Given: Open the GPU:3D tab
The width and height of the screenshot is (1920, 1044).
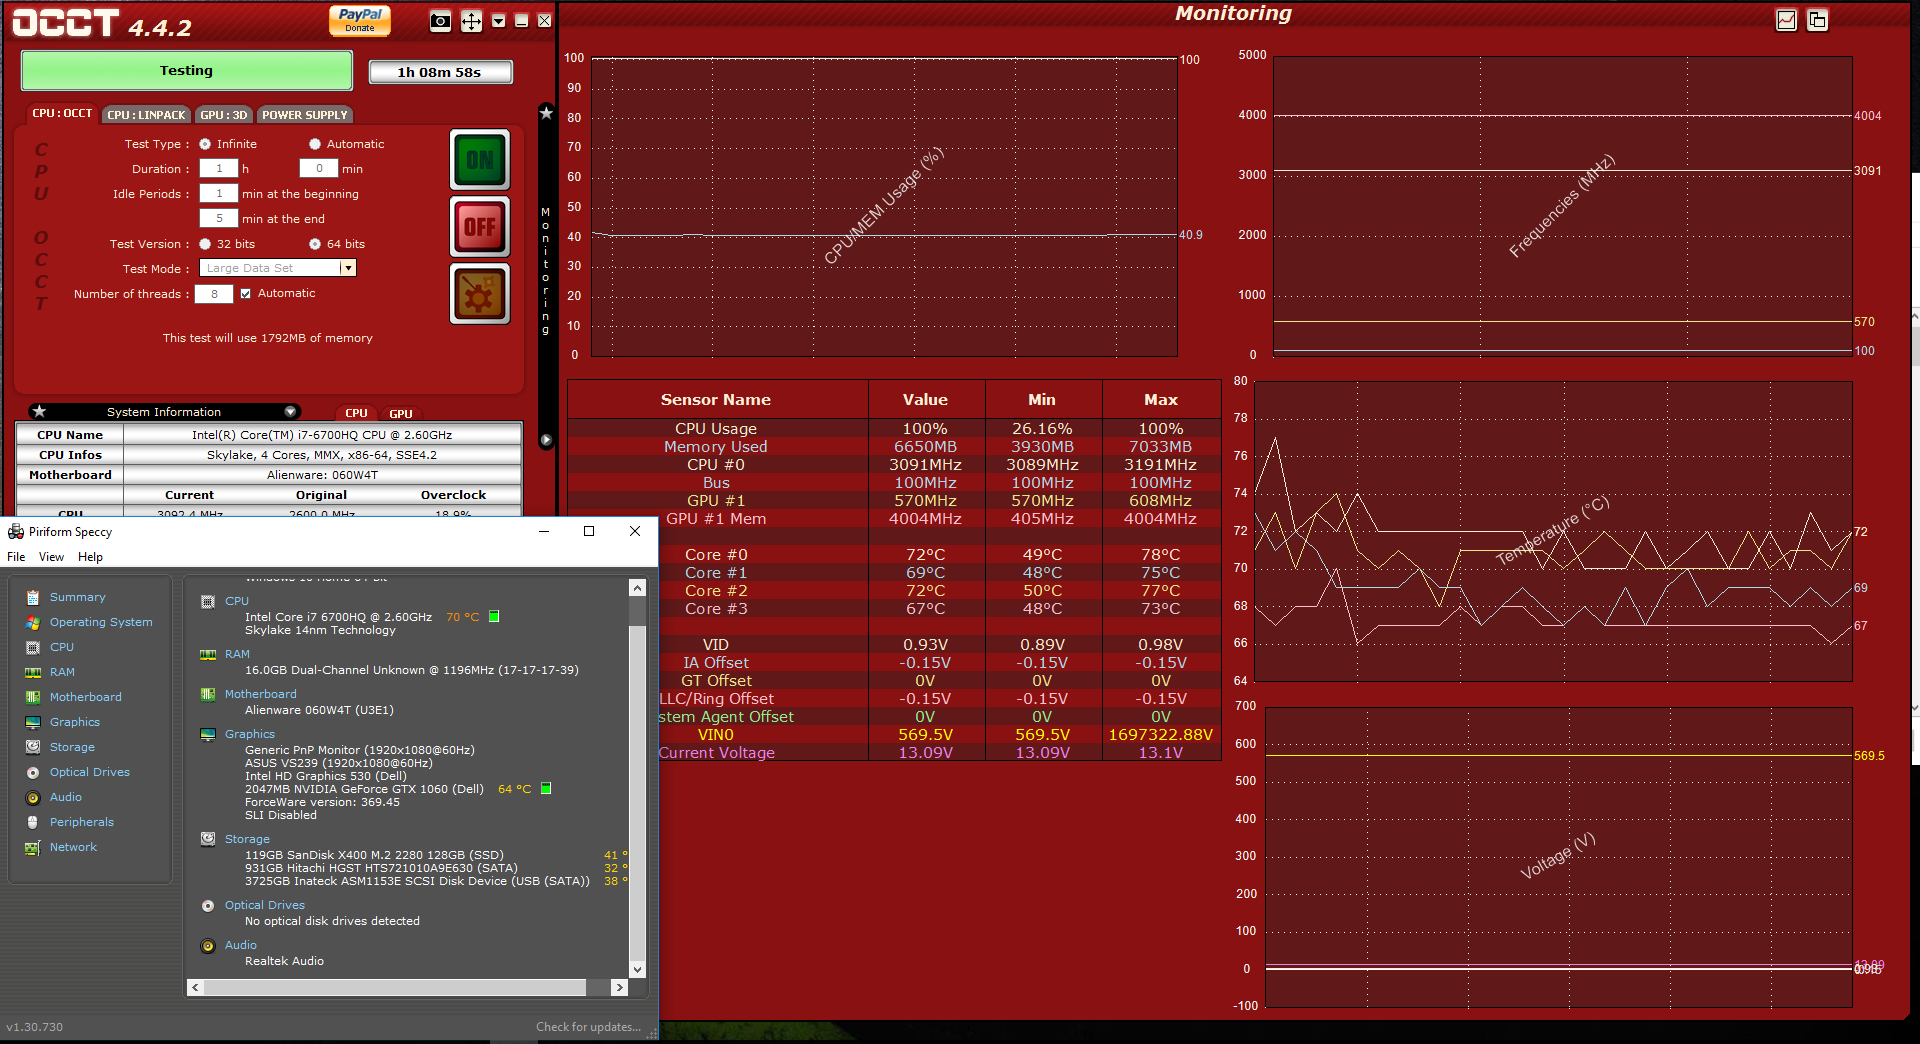Looking at the screenshot, I should pyautogui.click(x=223, y=115).
